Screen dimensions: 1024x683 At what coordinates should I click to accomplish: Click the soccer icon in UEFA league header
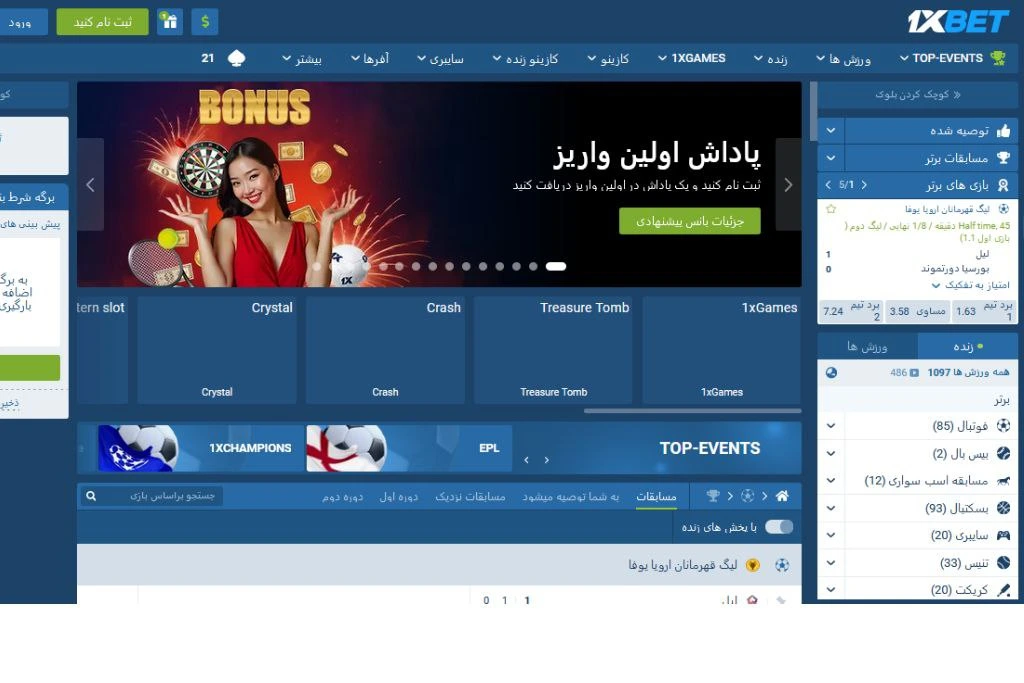(782, 565)
